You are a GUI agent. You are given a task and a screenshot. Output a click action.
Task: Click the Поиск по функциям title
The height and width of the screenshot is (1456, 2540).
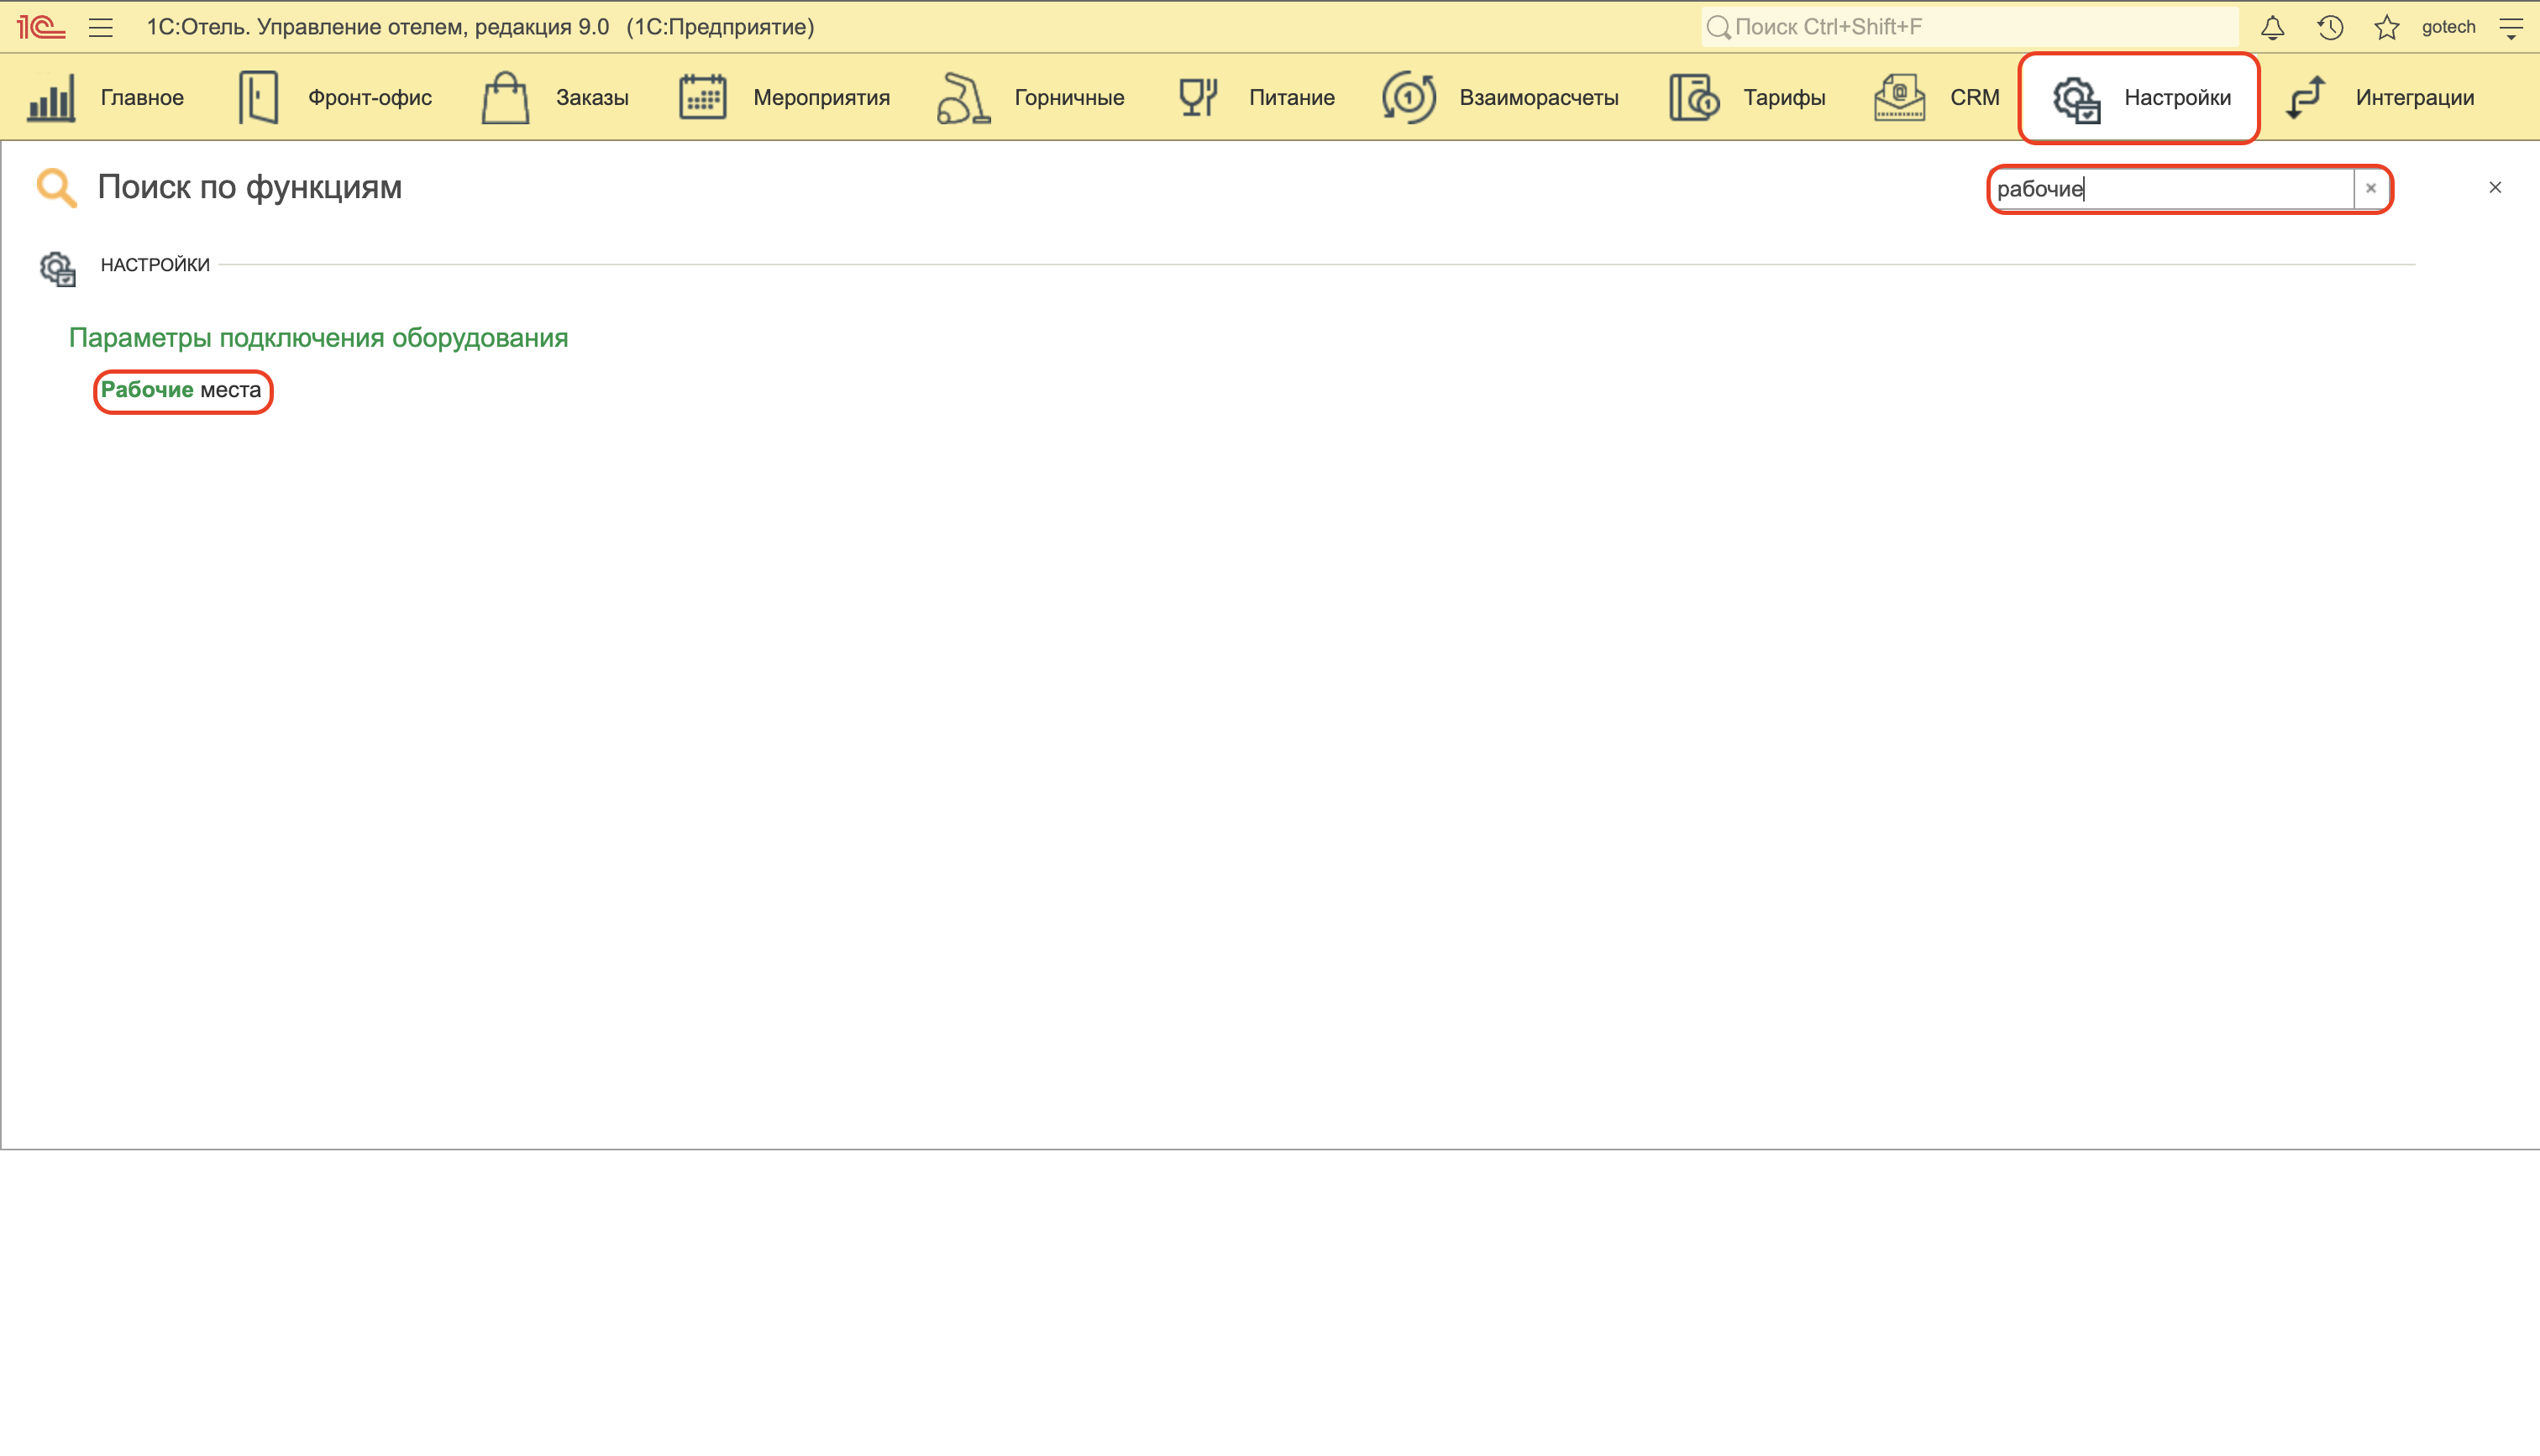point(249,187)
